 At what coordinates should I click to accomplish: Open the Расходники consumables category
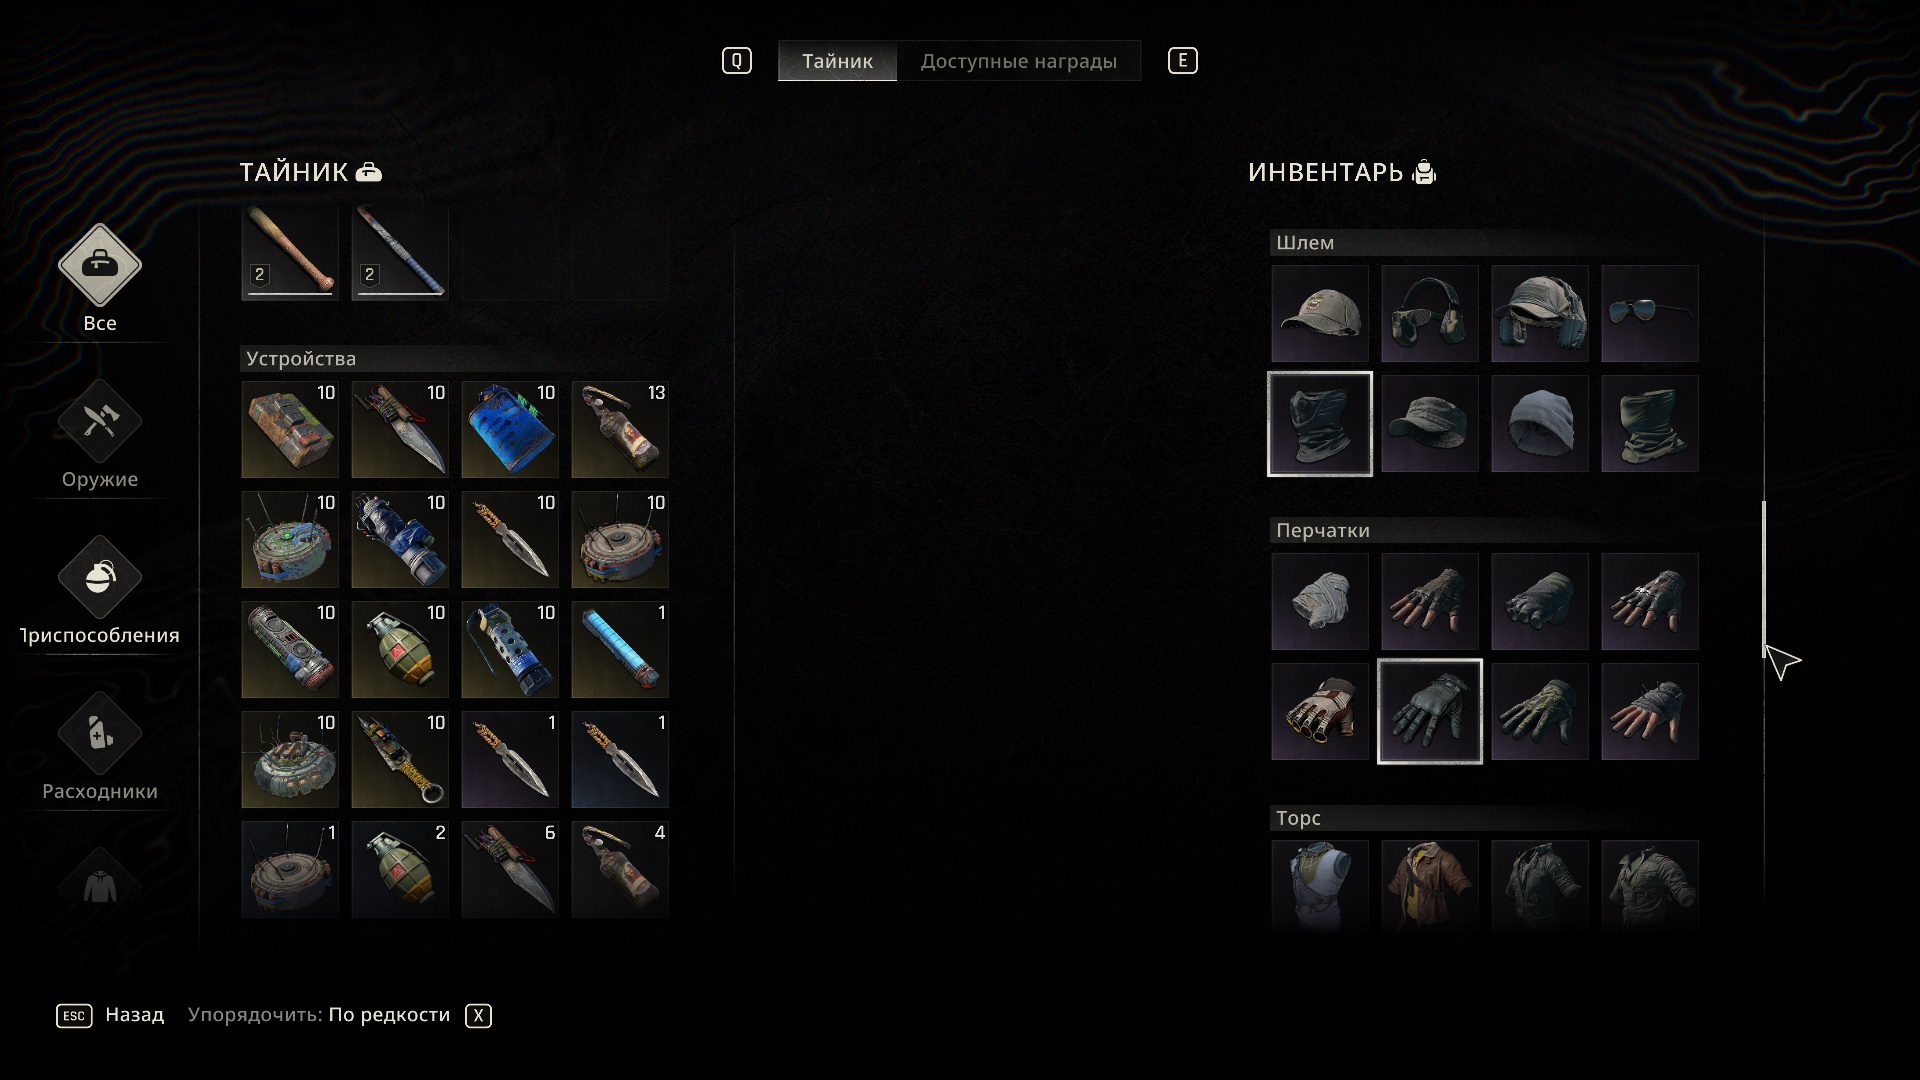(x=100, y=734)
